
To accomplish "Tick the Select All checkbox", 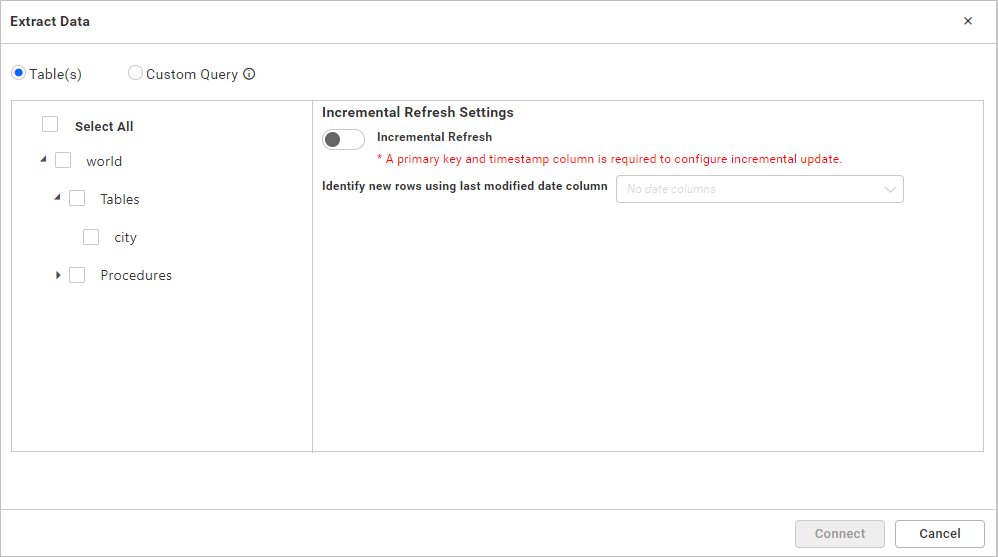I will click(50, 125).
